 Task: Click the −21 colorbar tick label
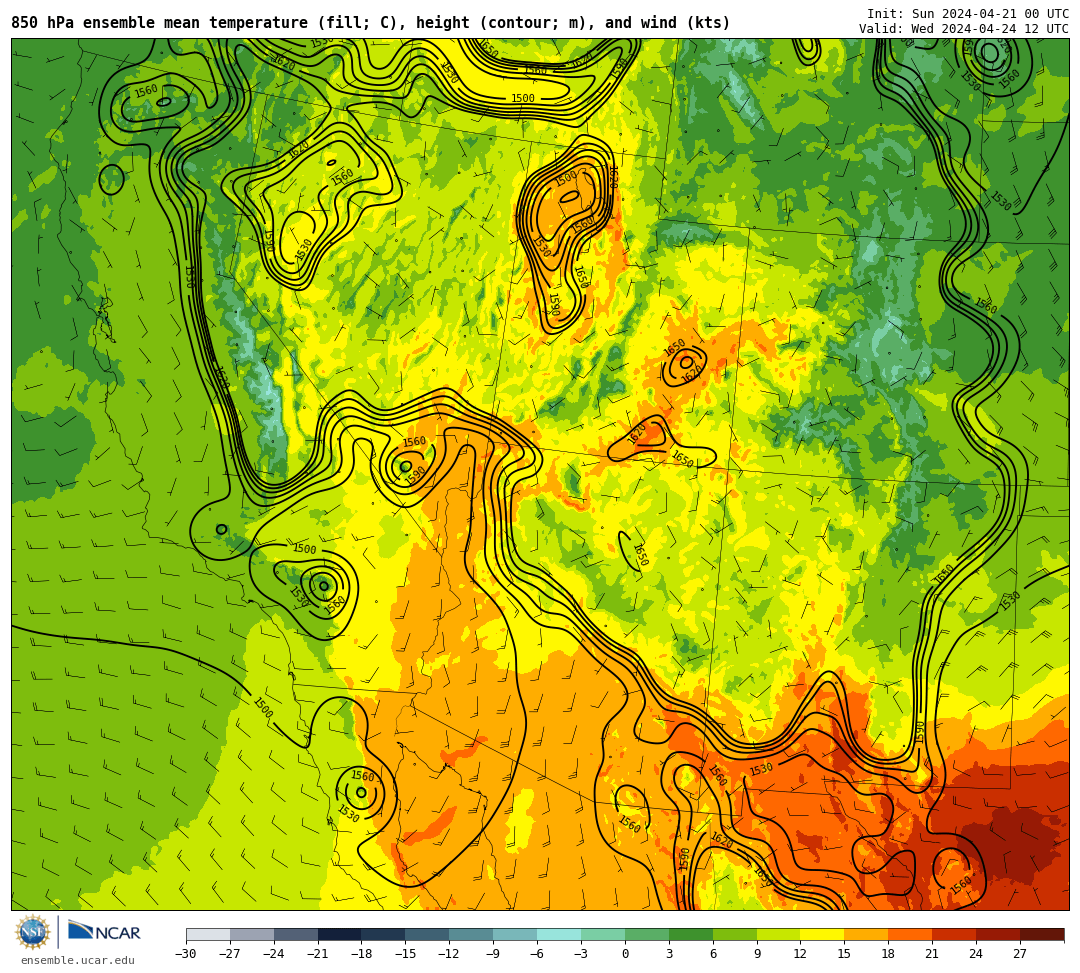click(x=318, y=954)
